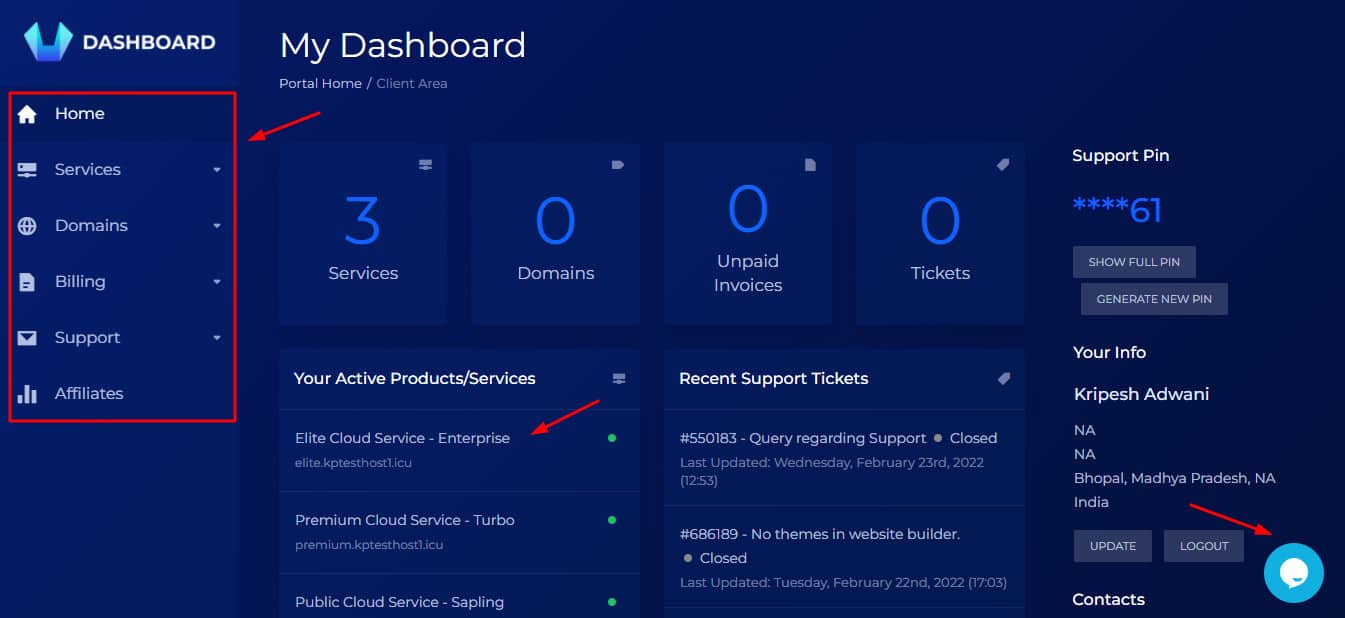Click the Update info button
This screenshot has height=618, width=1345.
pyautogui.click(x=1113, y=546)
